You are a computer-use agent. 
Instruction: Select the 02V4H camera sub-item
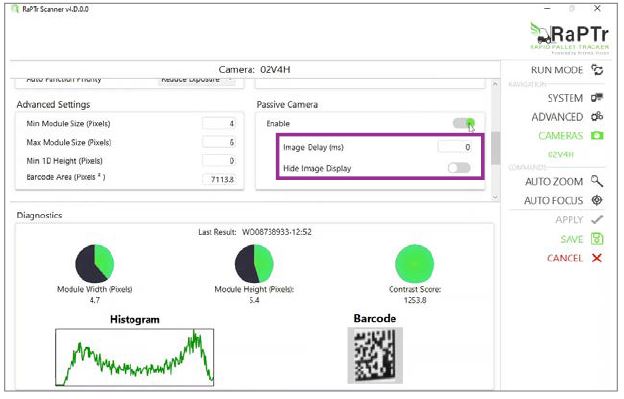pos(560,154)
